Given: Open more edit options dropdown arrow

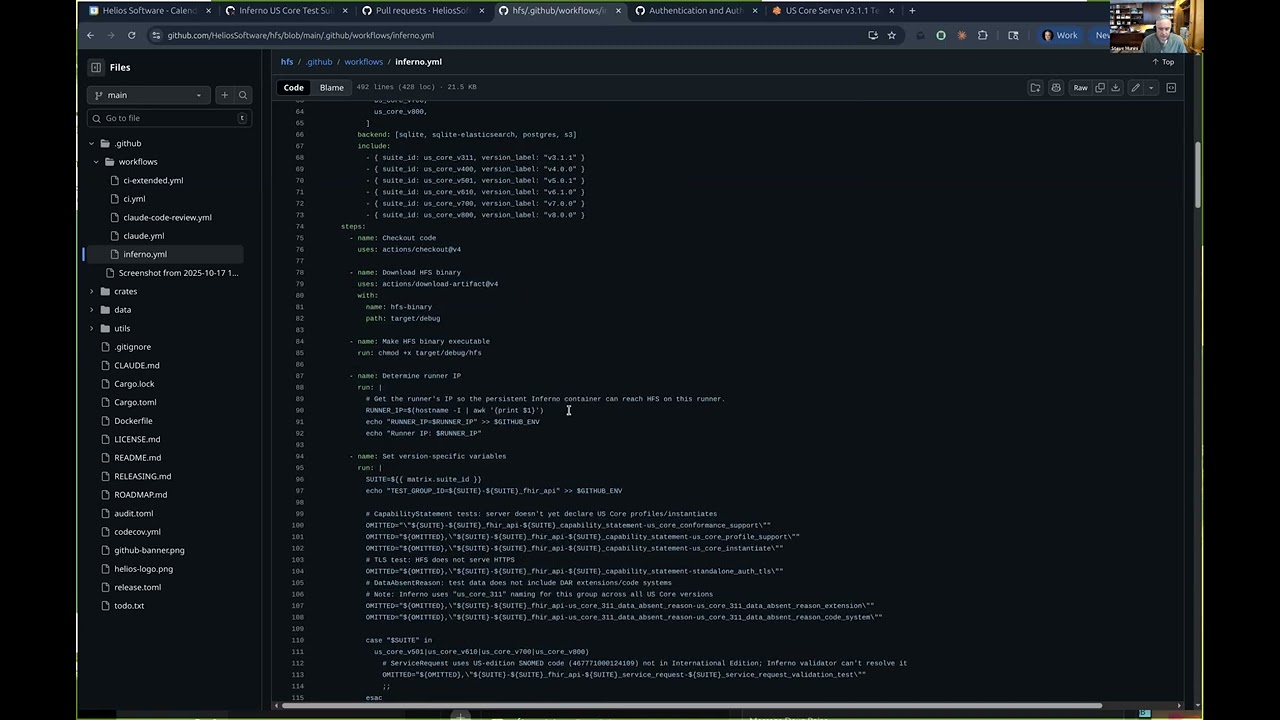Looking at the screenshot, I should pyautogui.click(x=1151, y=88).
